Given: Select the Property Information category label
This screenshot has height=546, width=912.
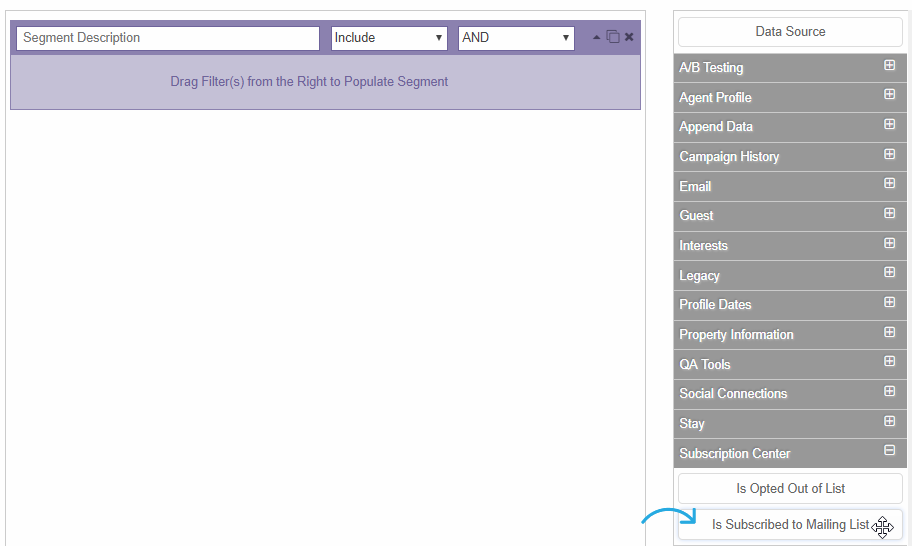Looking at the screenshot, I should click(736, 335).
